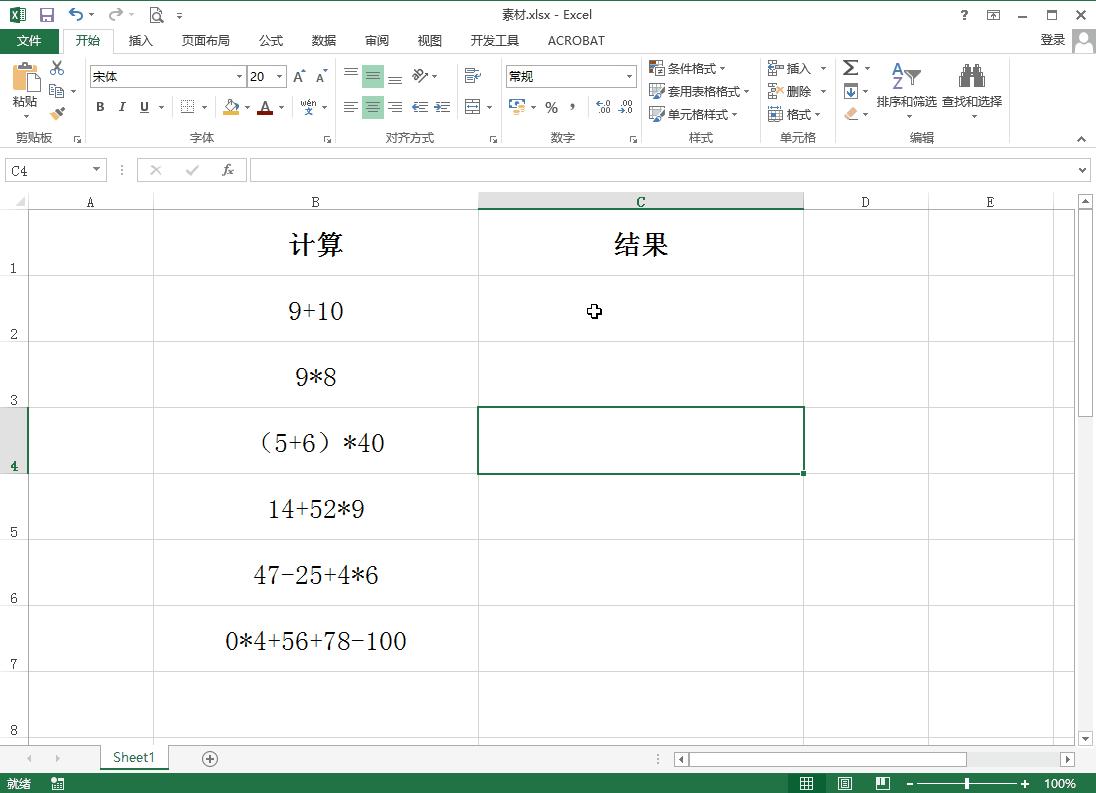Image resolution: width=1096 pixels, height=793 pixels.
Task: Open Excel Help question mark
Action: (964, 15)
